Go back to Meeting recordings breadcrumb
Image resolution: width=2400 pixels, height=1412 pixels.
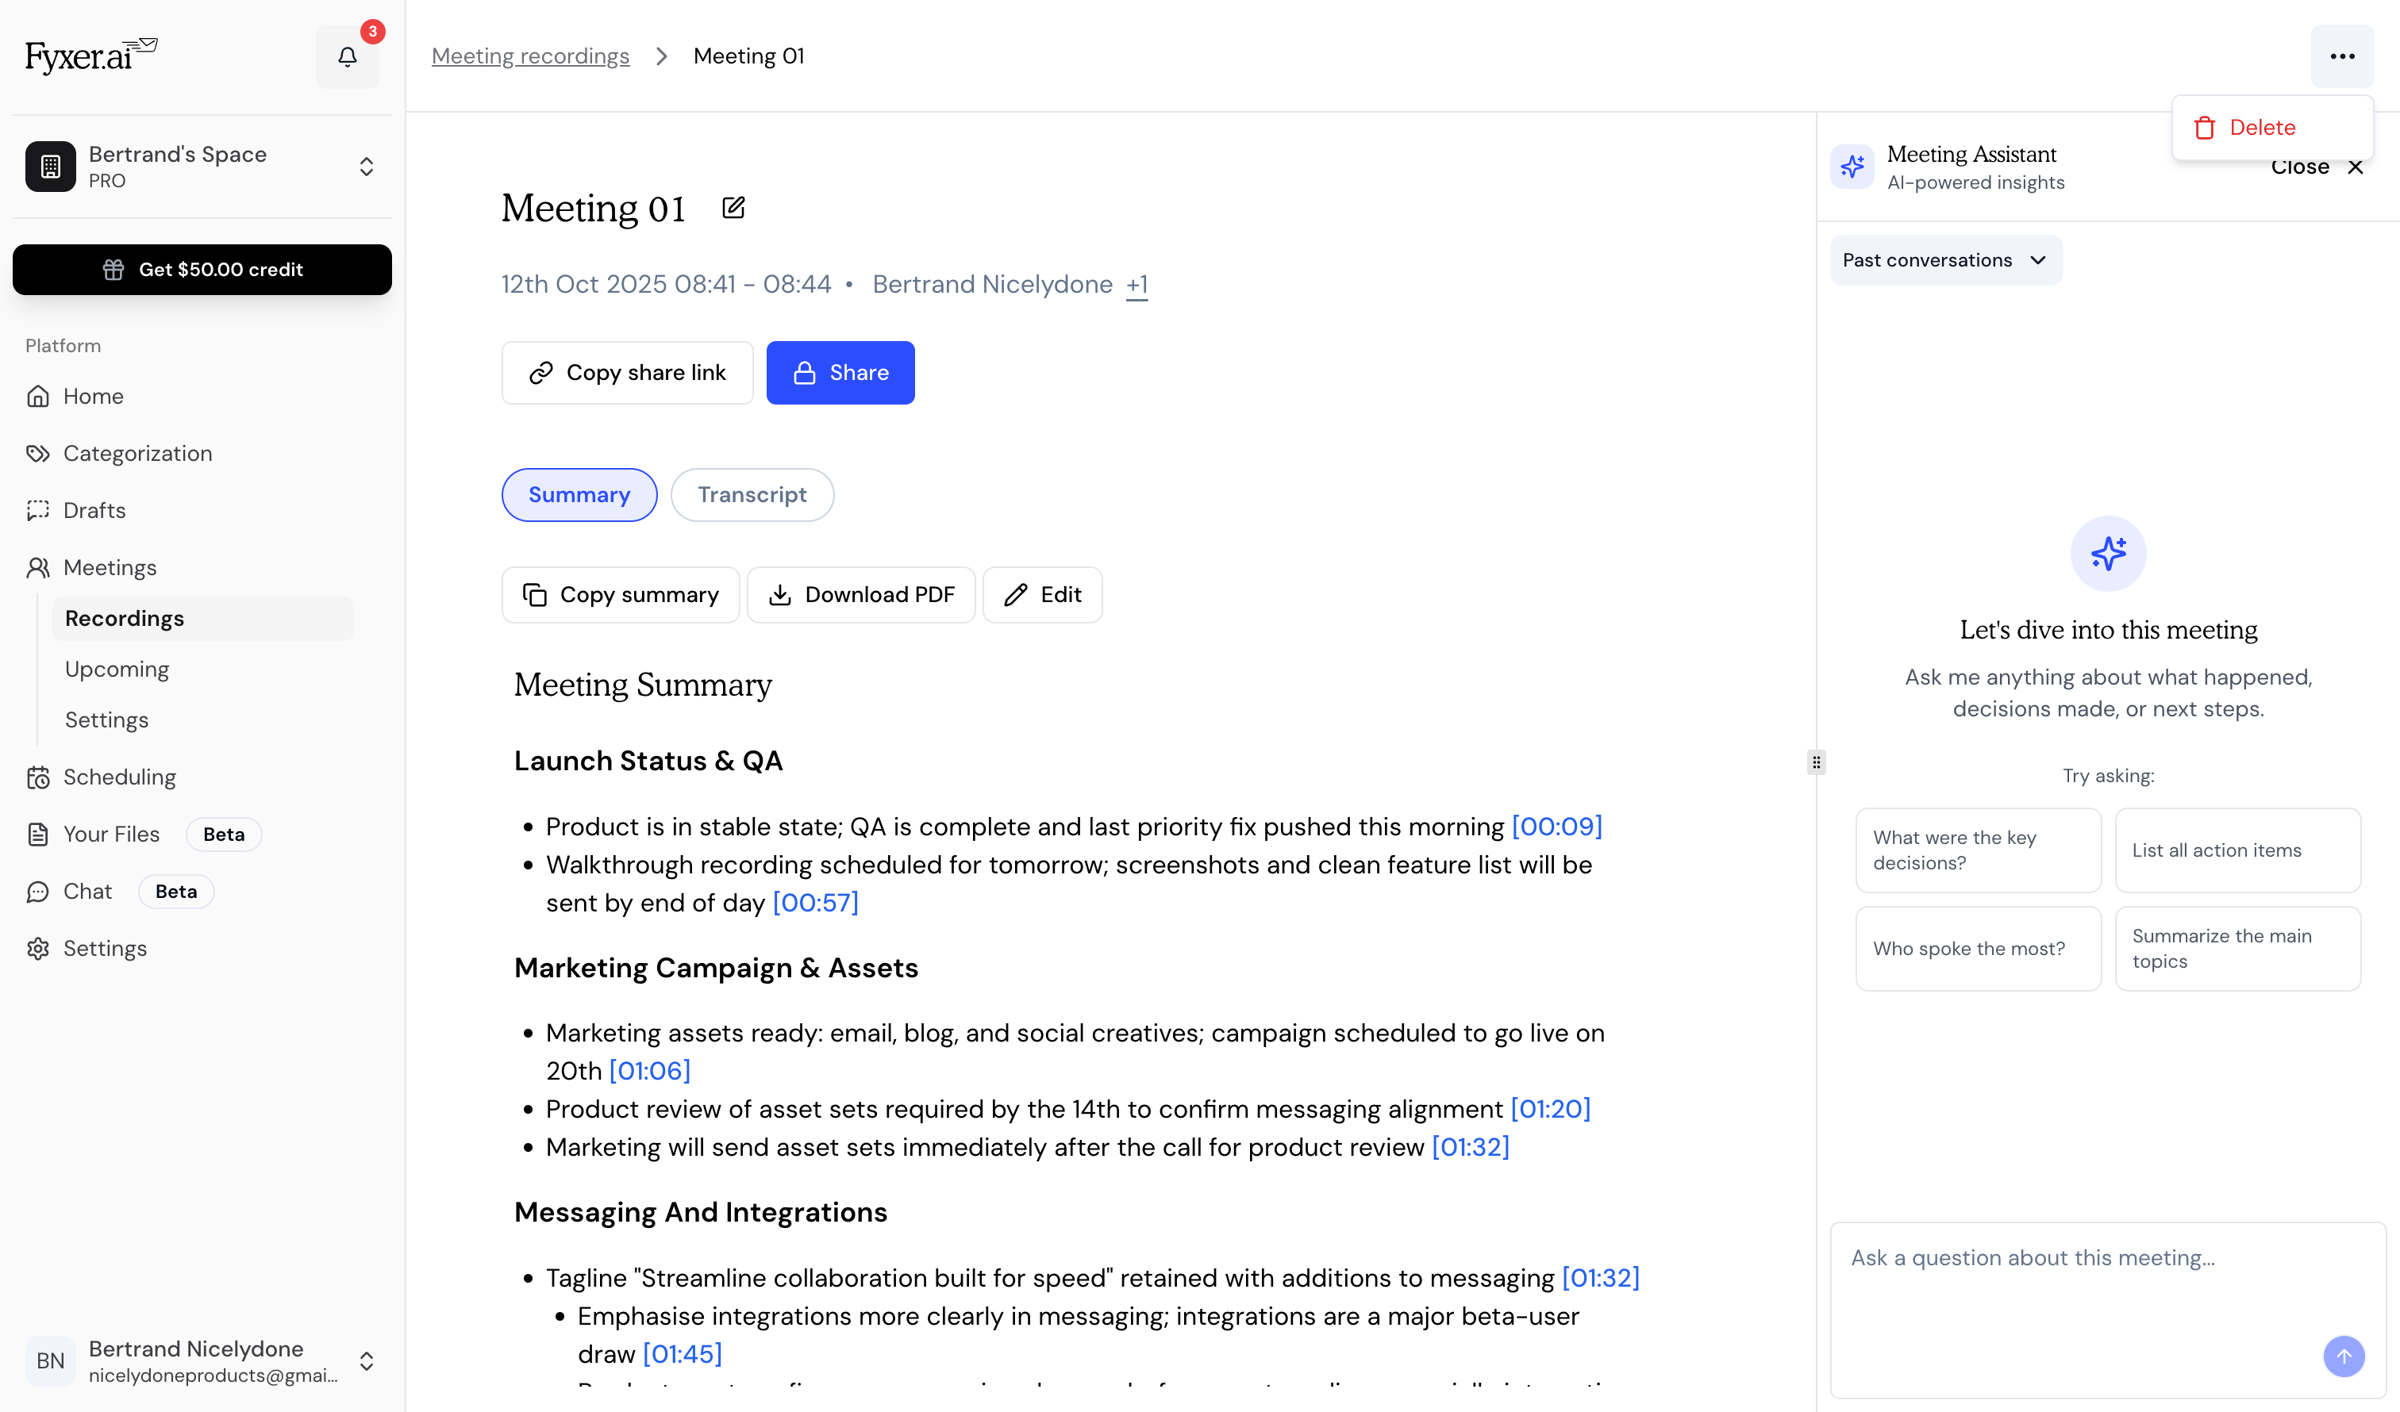point(530,56)
